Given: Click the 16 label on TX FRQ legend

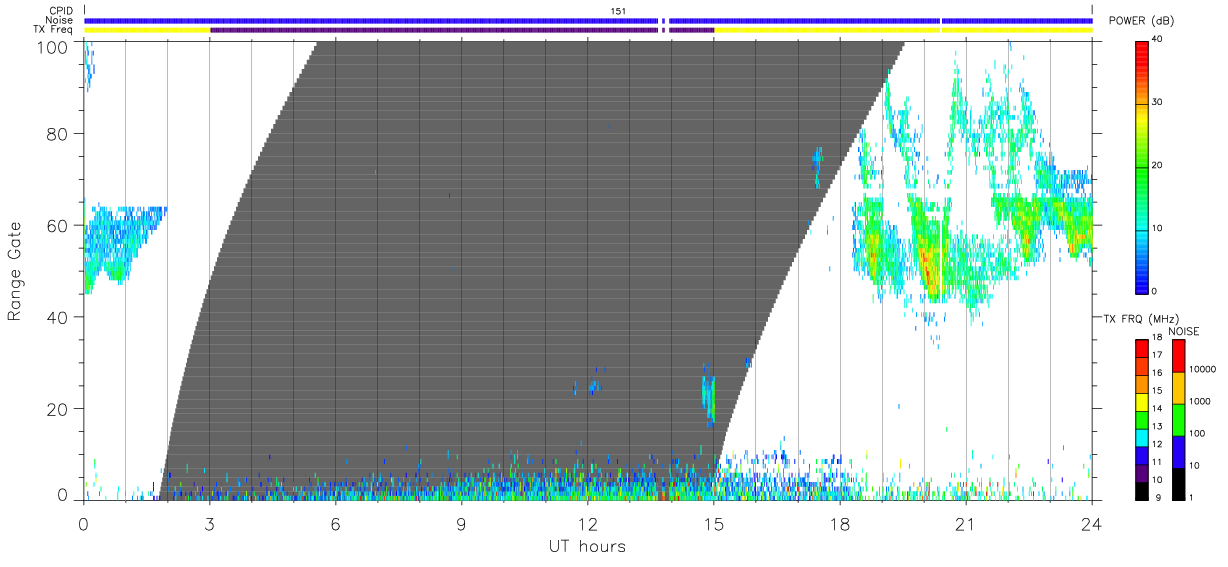Looking at the screenshot, I should [1157, 374].
